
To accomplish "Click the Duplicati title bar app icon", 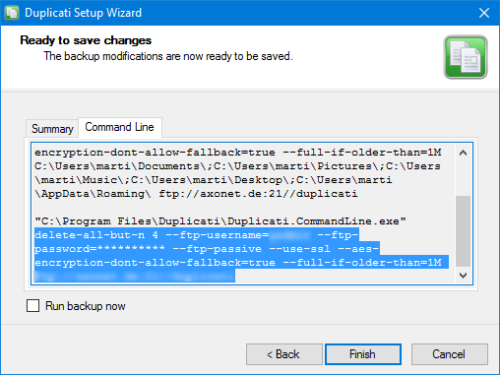I will click(12, 13).
